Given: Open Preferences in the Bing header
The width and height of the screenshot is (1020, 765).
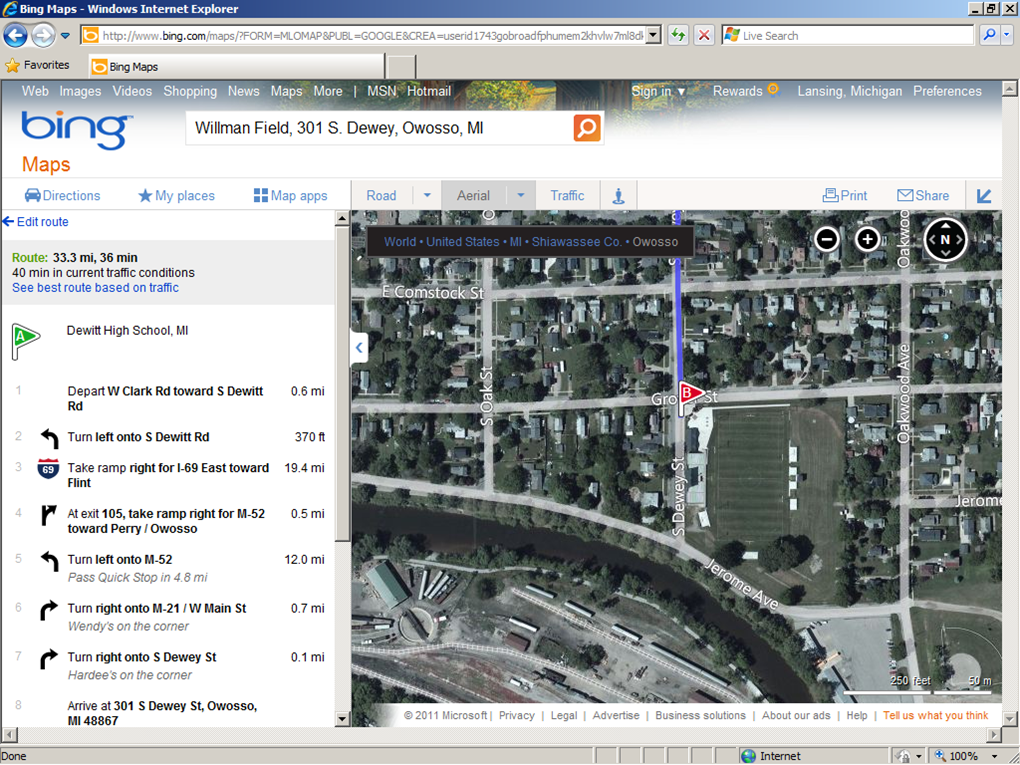Looking at the screenshot, I should 947,91.
